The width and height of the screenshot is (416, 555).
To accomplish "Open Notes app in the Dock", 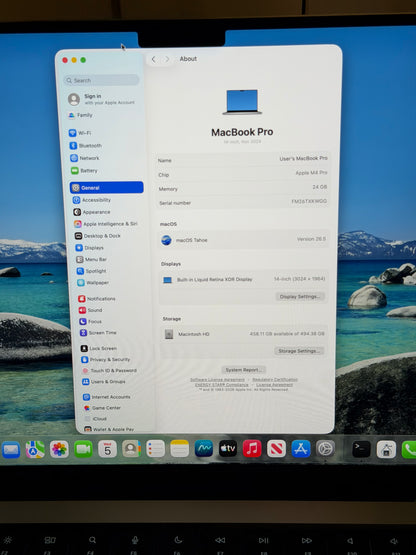I will point(179,449).
